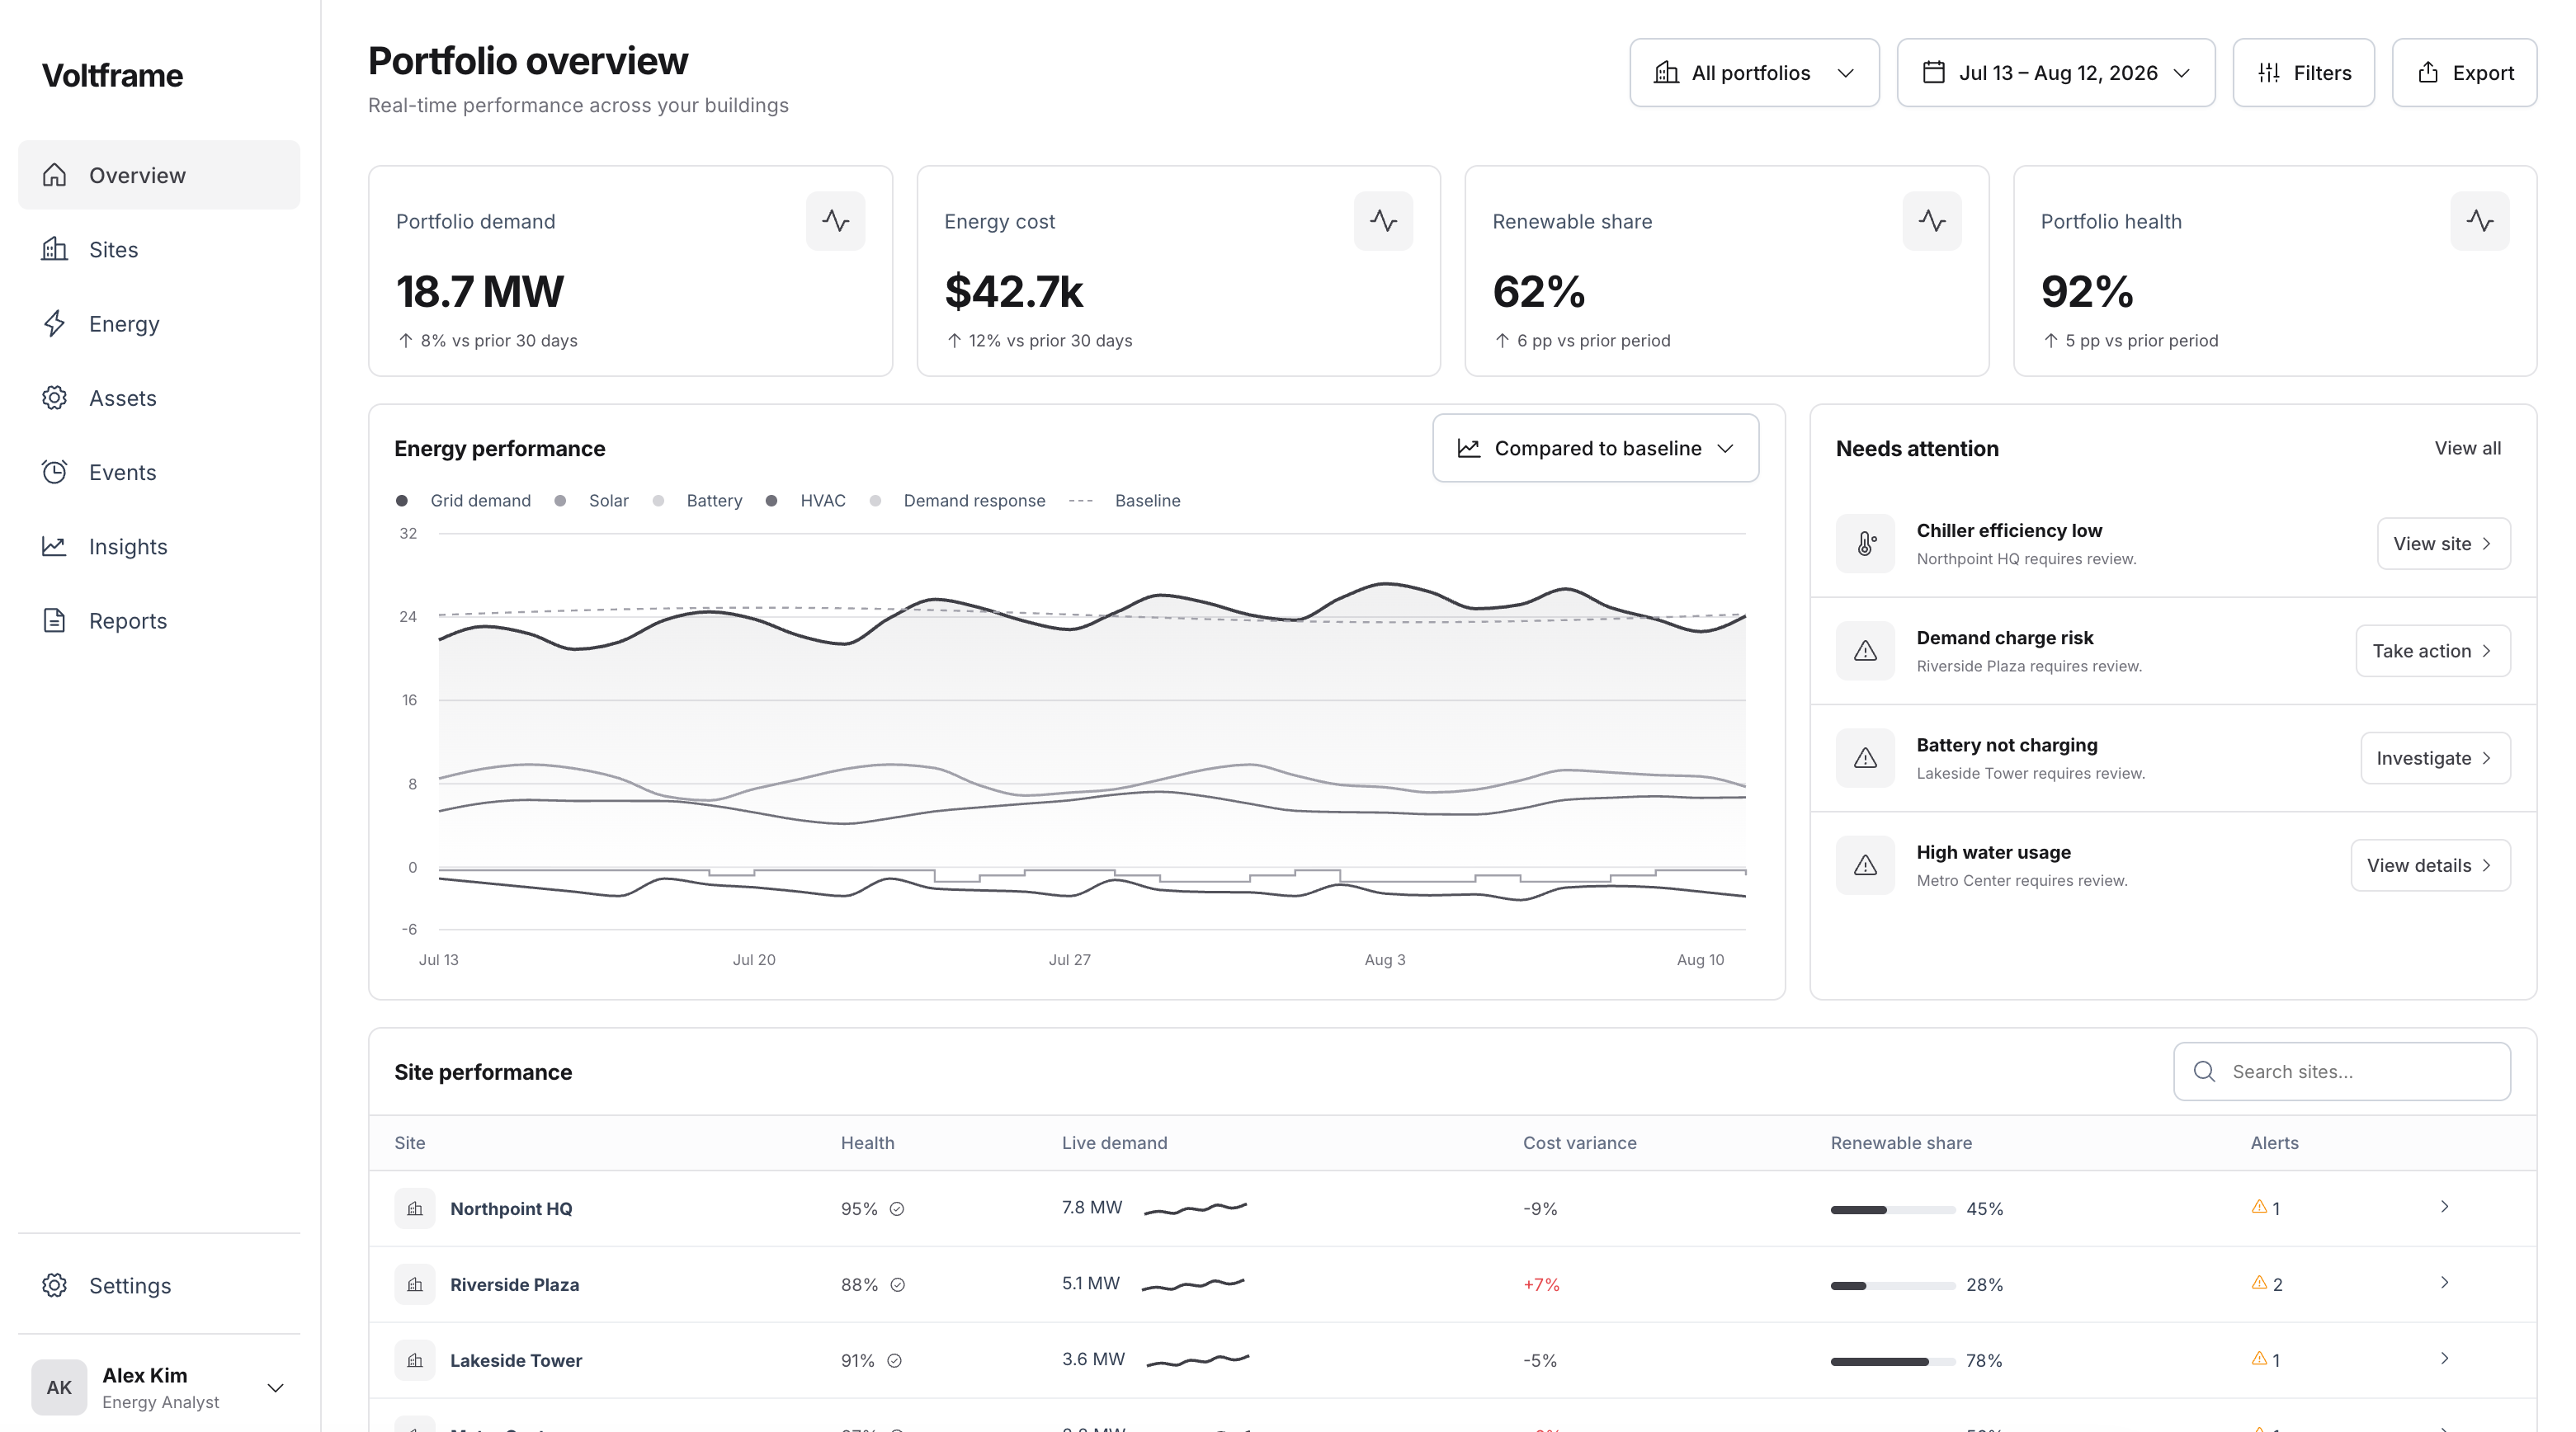Expand the Alex Kim account menu chevron

coord(275,1388)
